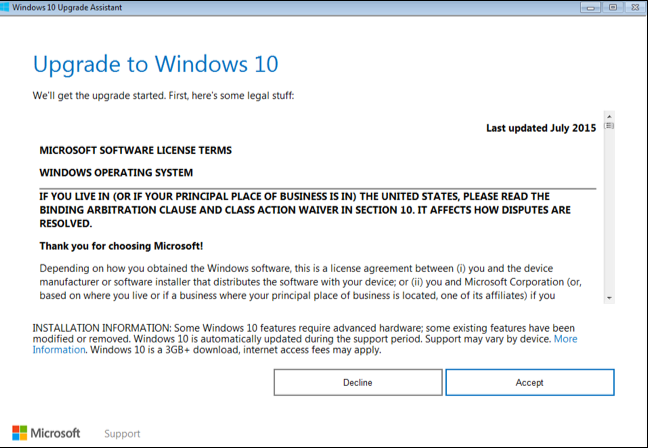650x448 pixels.
Task: Click 'Last updated July 2015' text
Action: click(x=541, y=128)
